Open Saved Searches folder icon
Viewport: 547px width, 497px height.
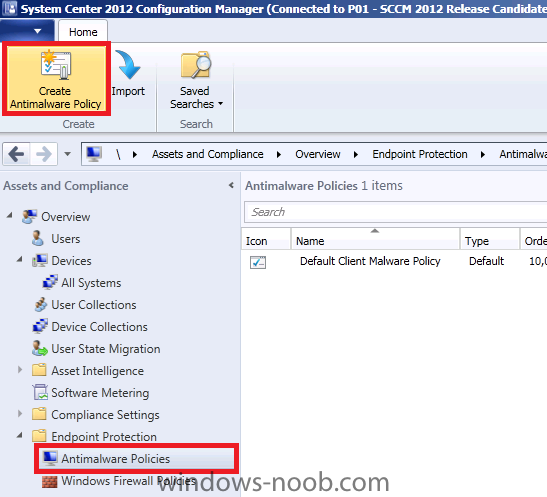point(196,65)
